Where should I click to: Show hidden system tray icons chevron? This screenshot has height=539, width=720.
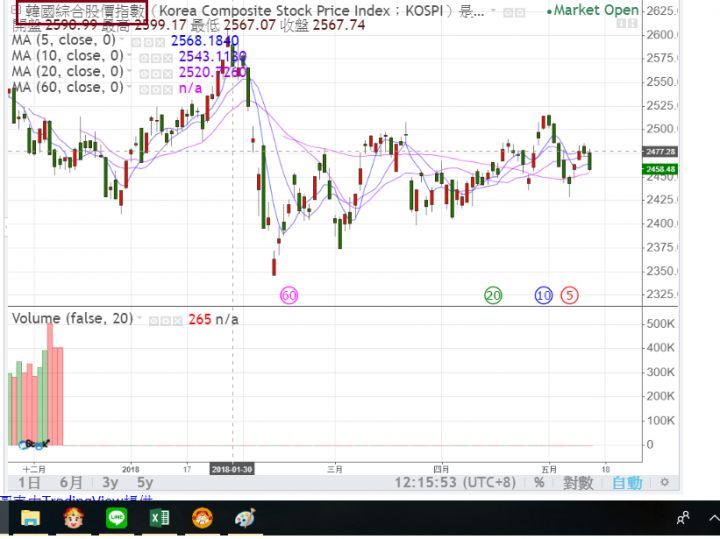(x=714, y=518)
